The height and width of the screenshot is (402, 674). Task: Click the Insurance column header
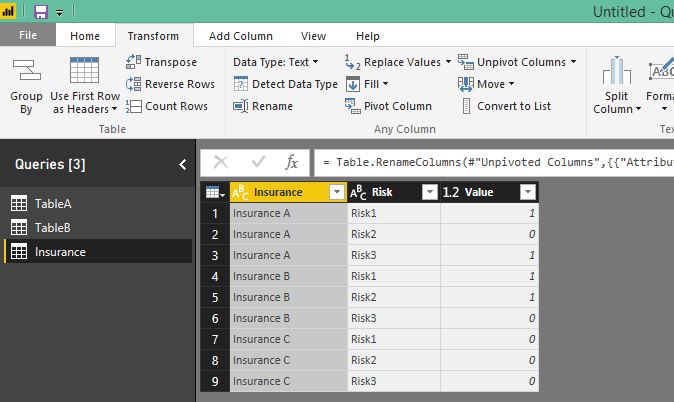[x=288, y=192]
